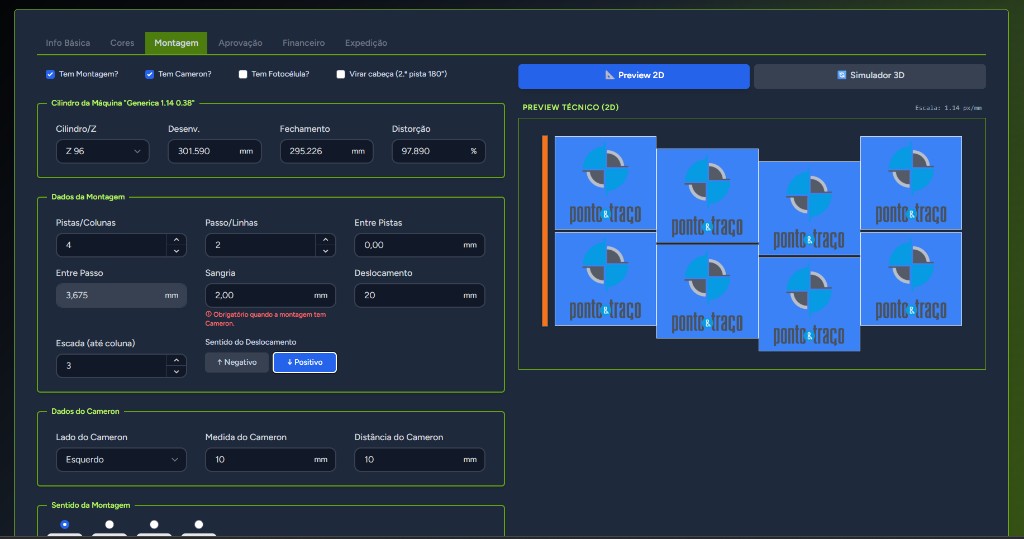The width and height of the screenshot is (1024, 539).
Task: Click the Deslocamento input field
Action: 420,295
